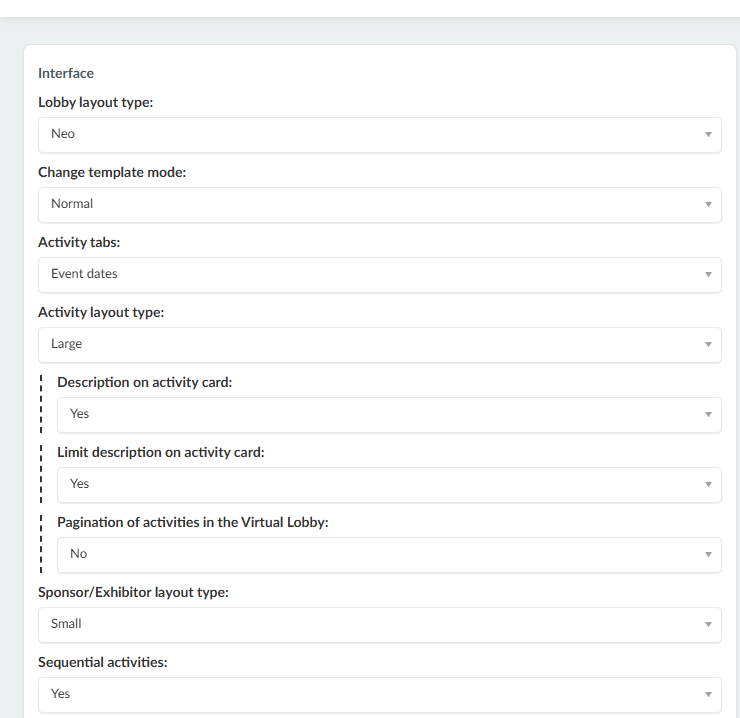Viewport: 740px width, 718px height.
Task: Click the arrow in Sequential activities field
Action: coord(708,694)
